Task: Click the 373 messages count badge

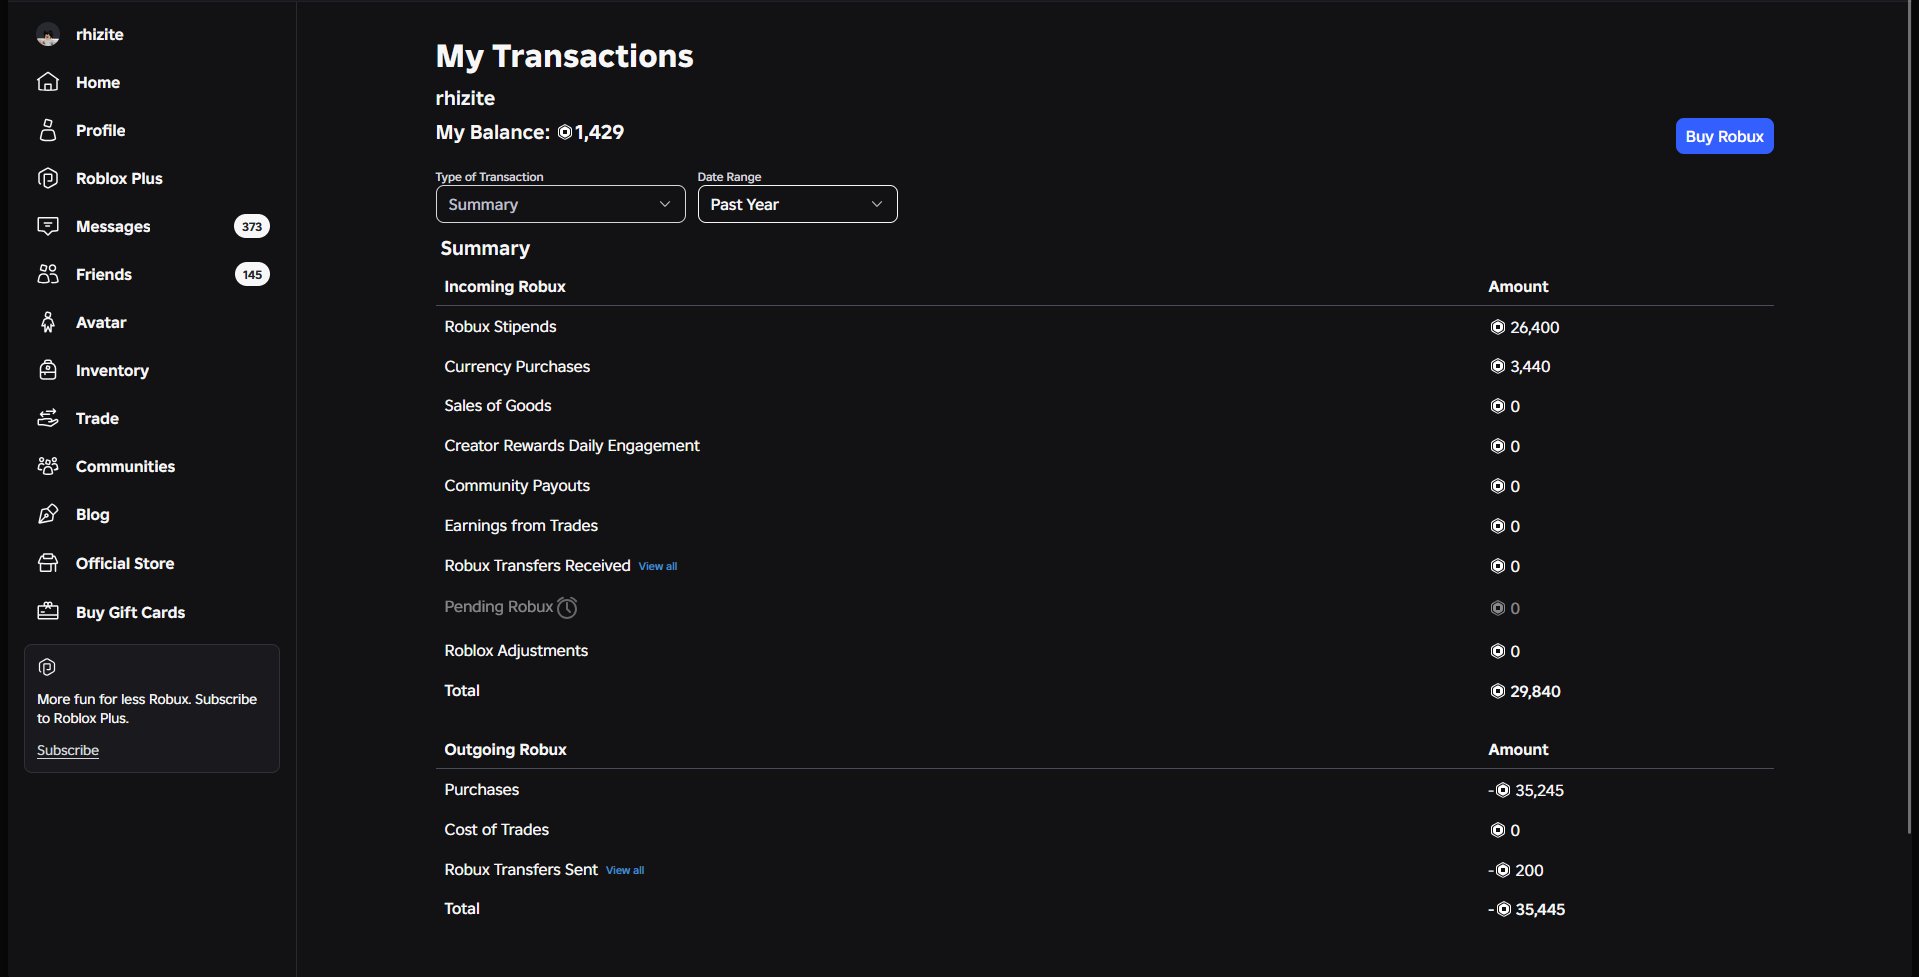Action: (x=252, y=226)
